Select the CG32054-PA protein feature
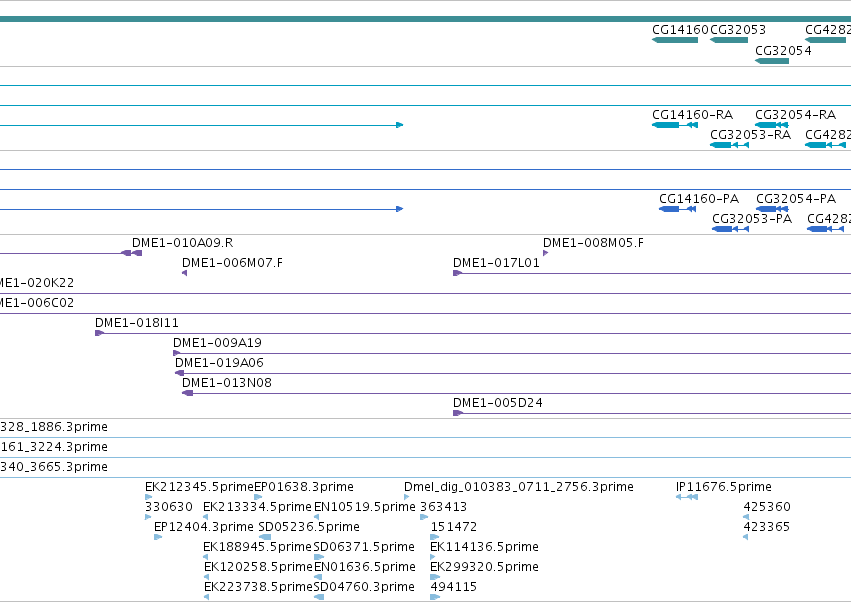This screenshot has width=851, height=602. 772,209
